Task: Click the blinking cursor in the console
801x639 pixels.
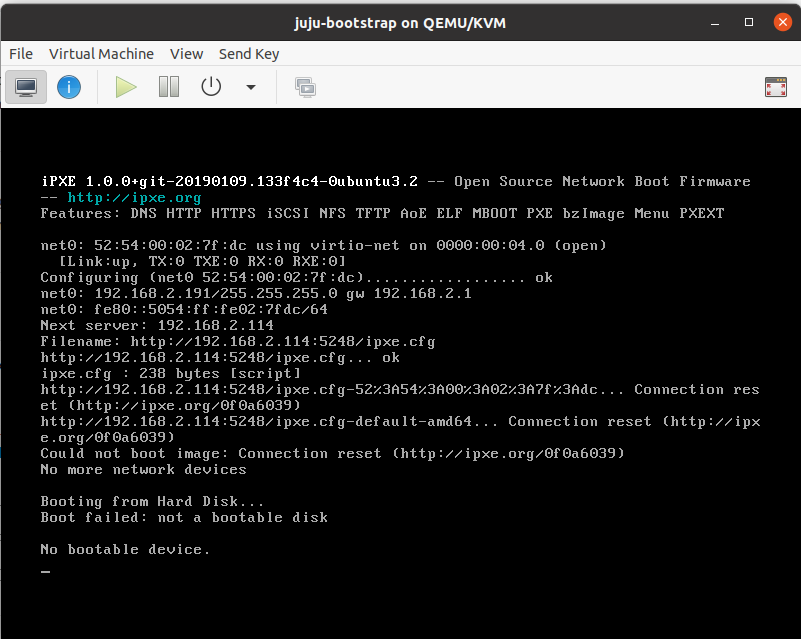Action: [45, 572]
